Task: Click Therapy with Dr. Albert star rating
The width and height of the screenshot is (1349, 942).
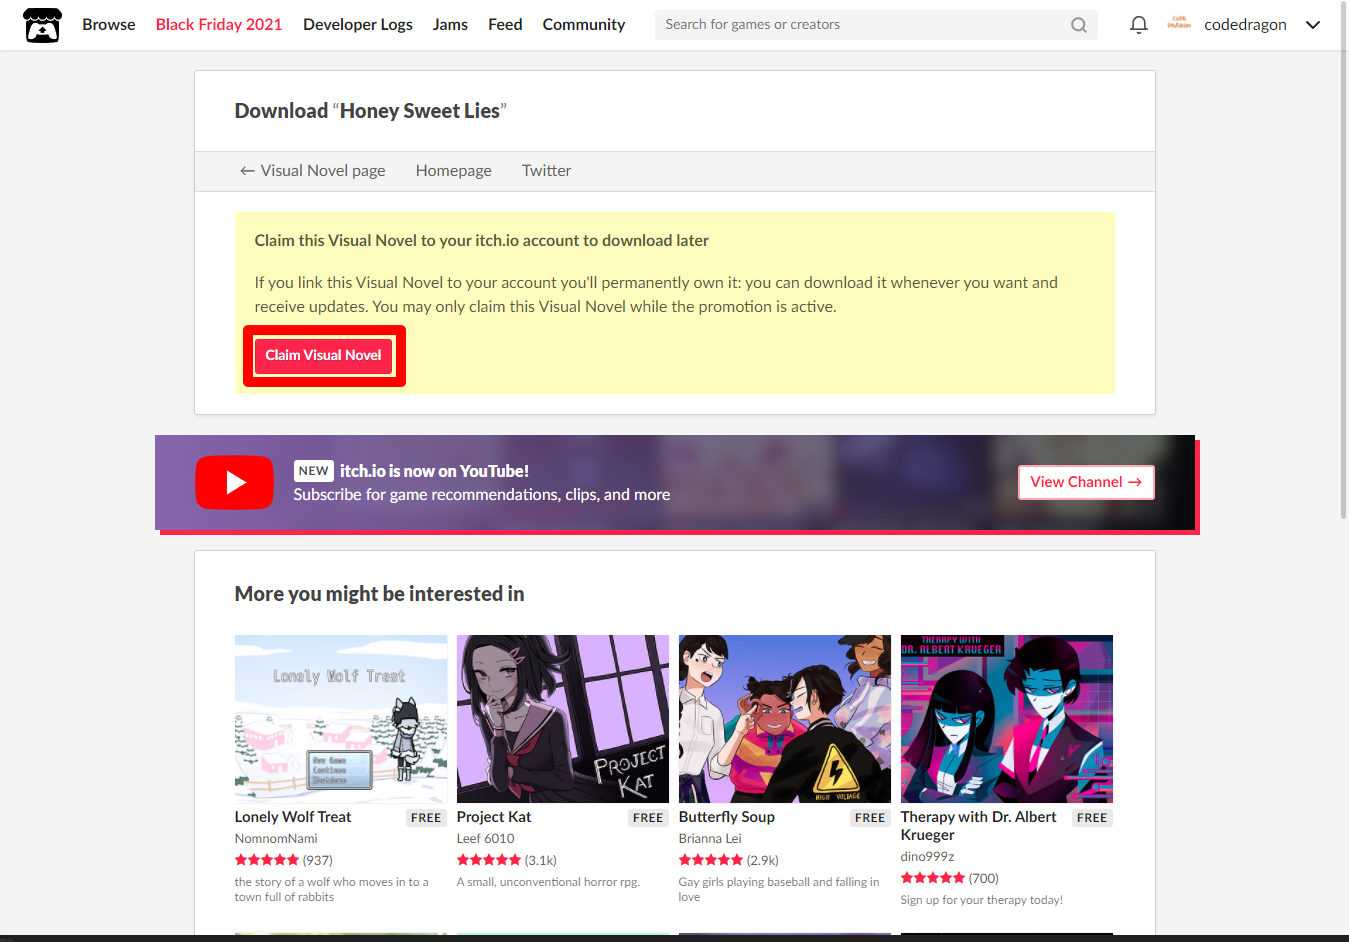Action: (933, 878)
